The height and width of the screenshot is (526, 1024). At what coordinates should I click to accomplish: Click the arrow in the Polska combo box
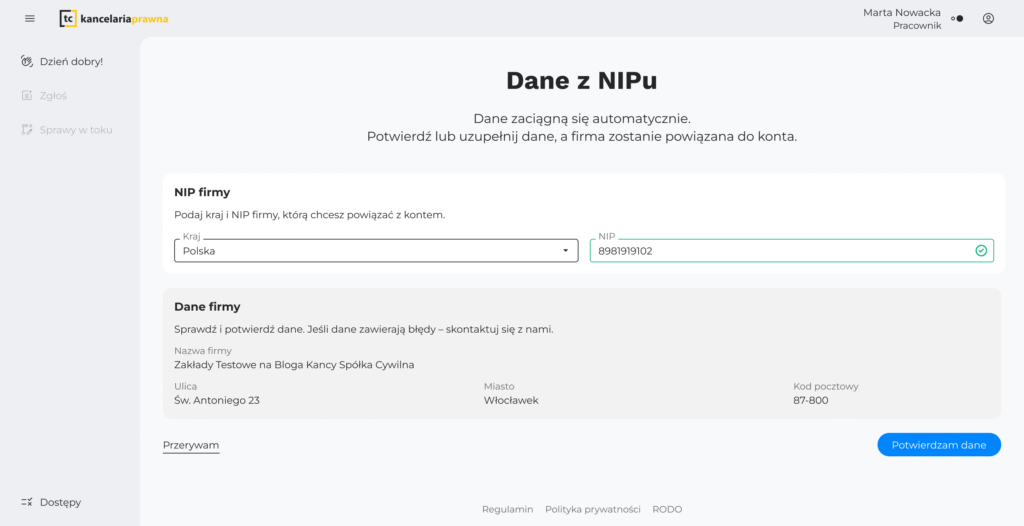pos(565,251)
